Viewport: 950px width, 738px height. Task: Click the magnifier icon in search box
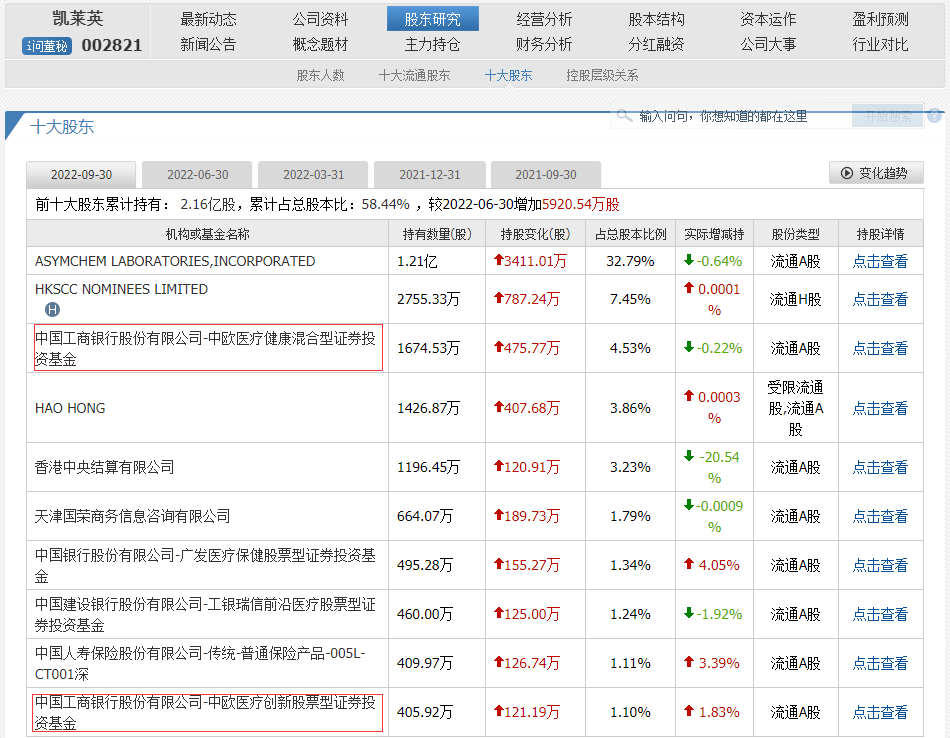tap(625, 117)
